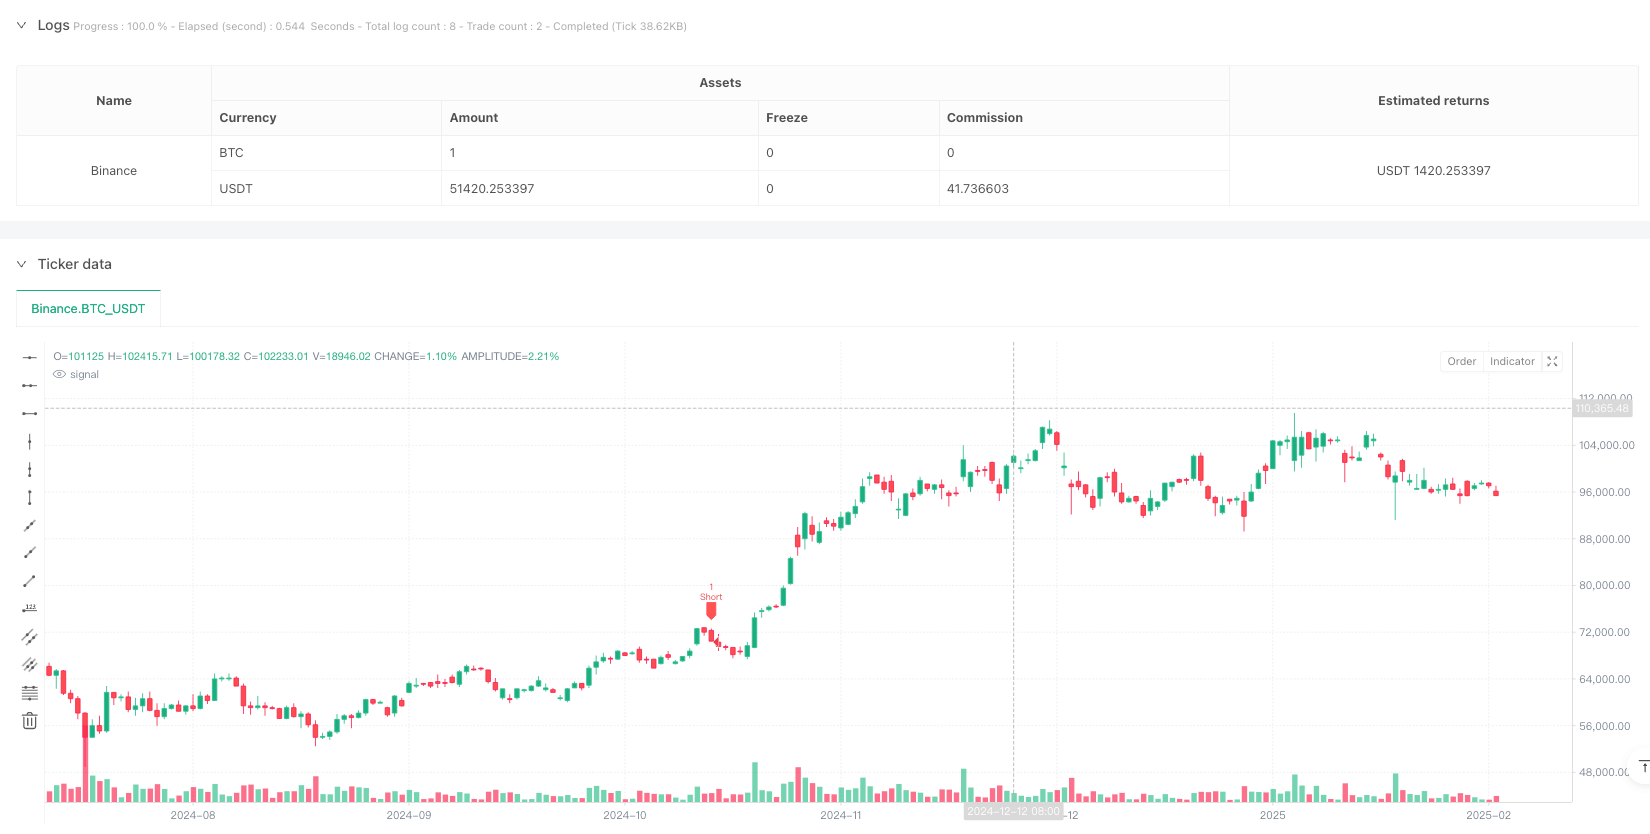The height and width of the screenshot is (834, 1650).
Task: Select the horizontal segment drawing tool
Action: click(x=30, y=413)
